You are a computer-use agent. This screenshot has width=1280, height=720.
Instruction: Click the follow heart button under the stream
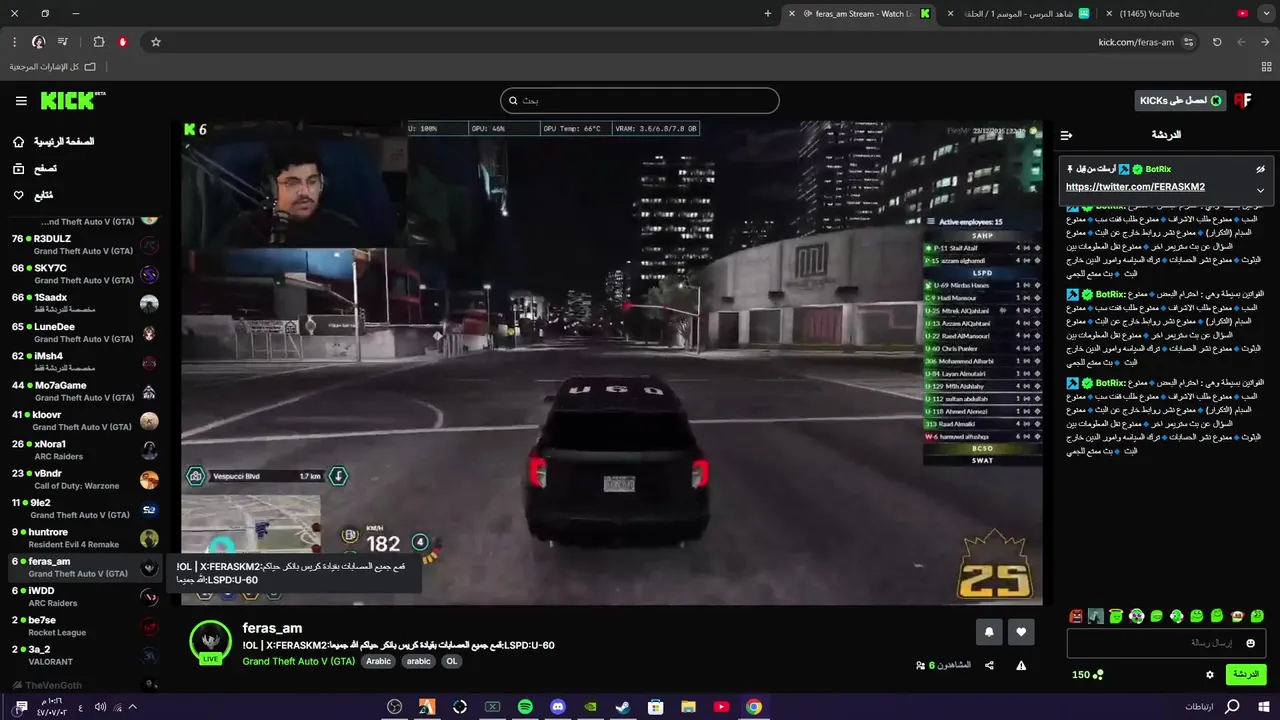pos(1021,631)
